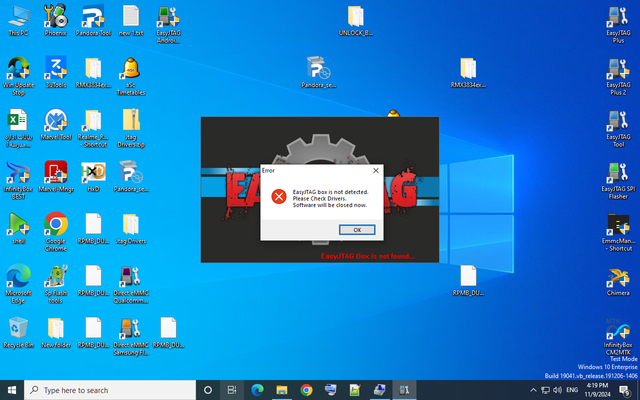Open the Marvel-Mngr shortcut
Screen dimensions: 640x400
tap(56, 176)
